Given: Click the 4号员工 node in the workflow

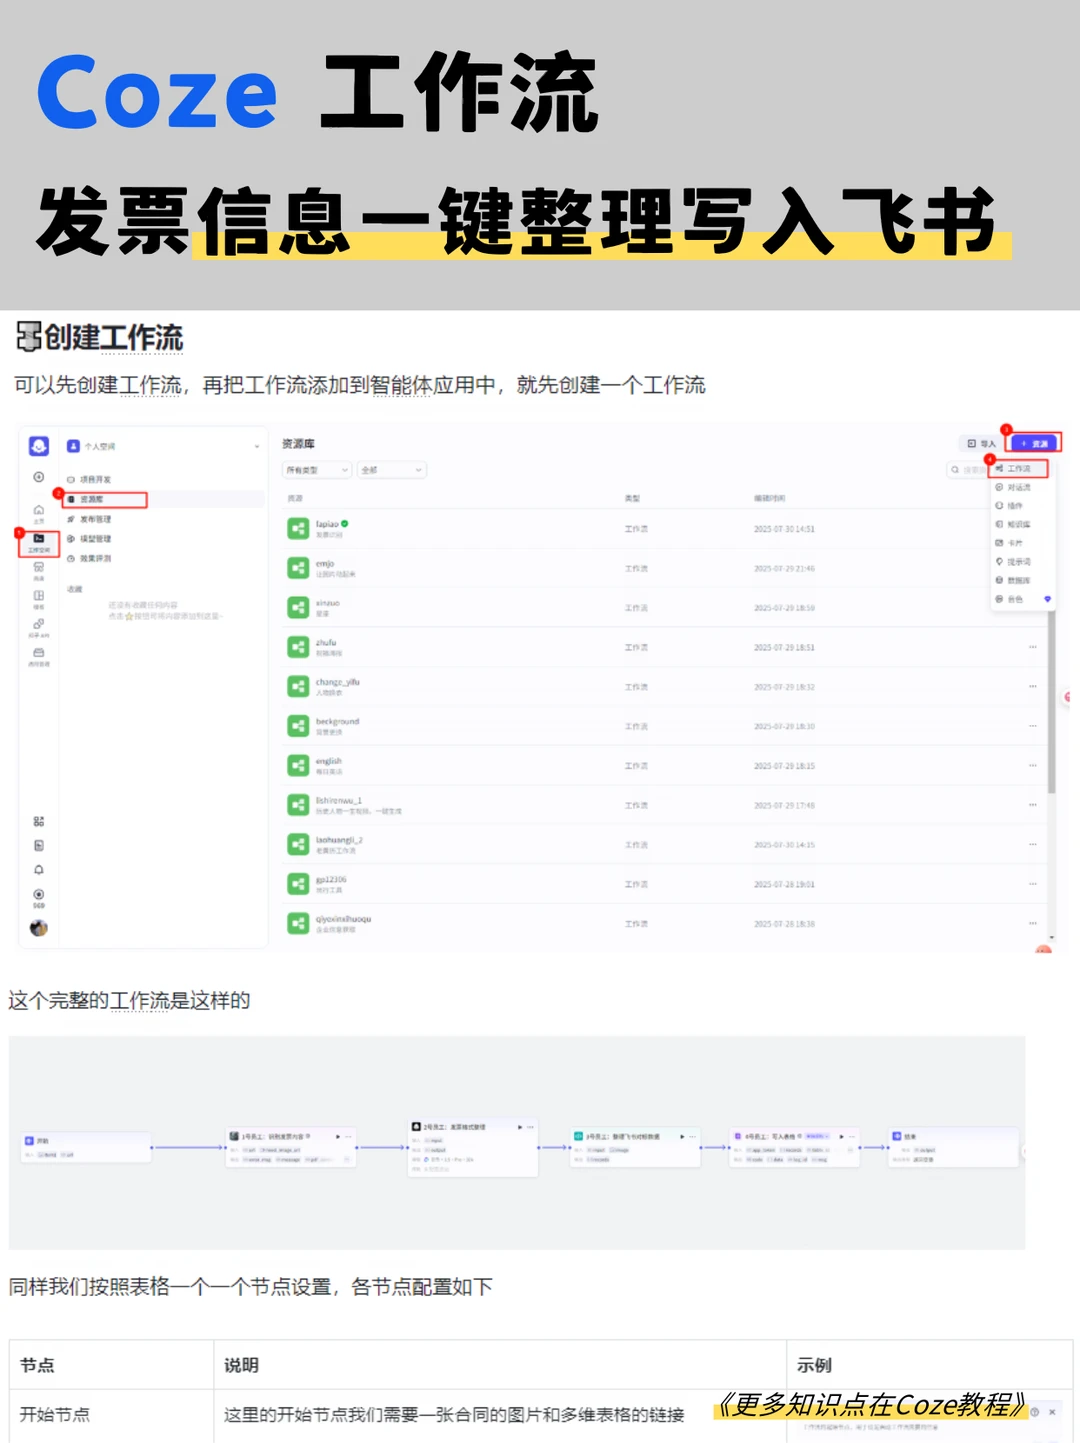Looking at the screenshot, I should (794, 1148).
